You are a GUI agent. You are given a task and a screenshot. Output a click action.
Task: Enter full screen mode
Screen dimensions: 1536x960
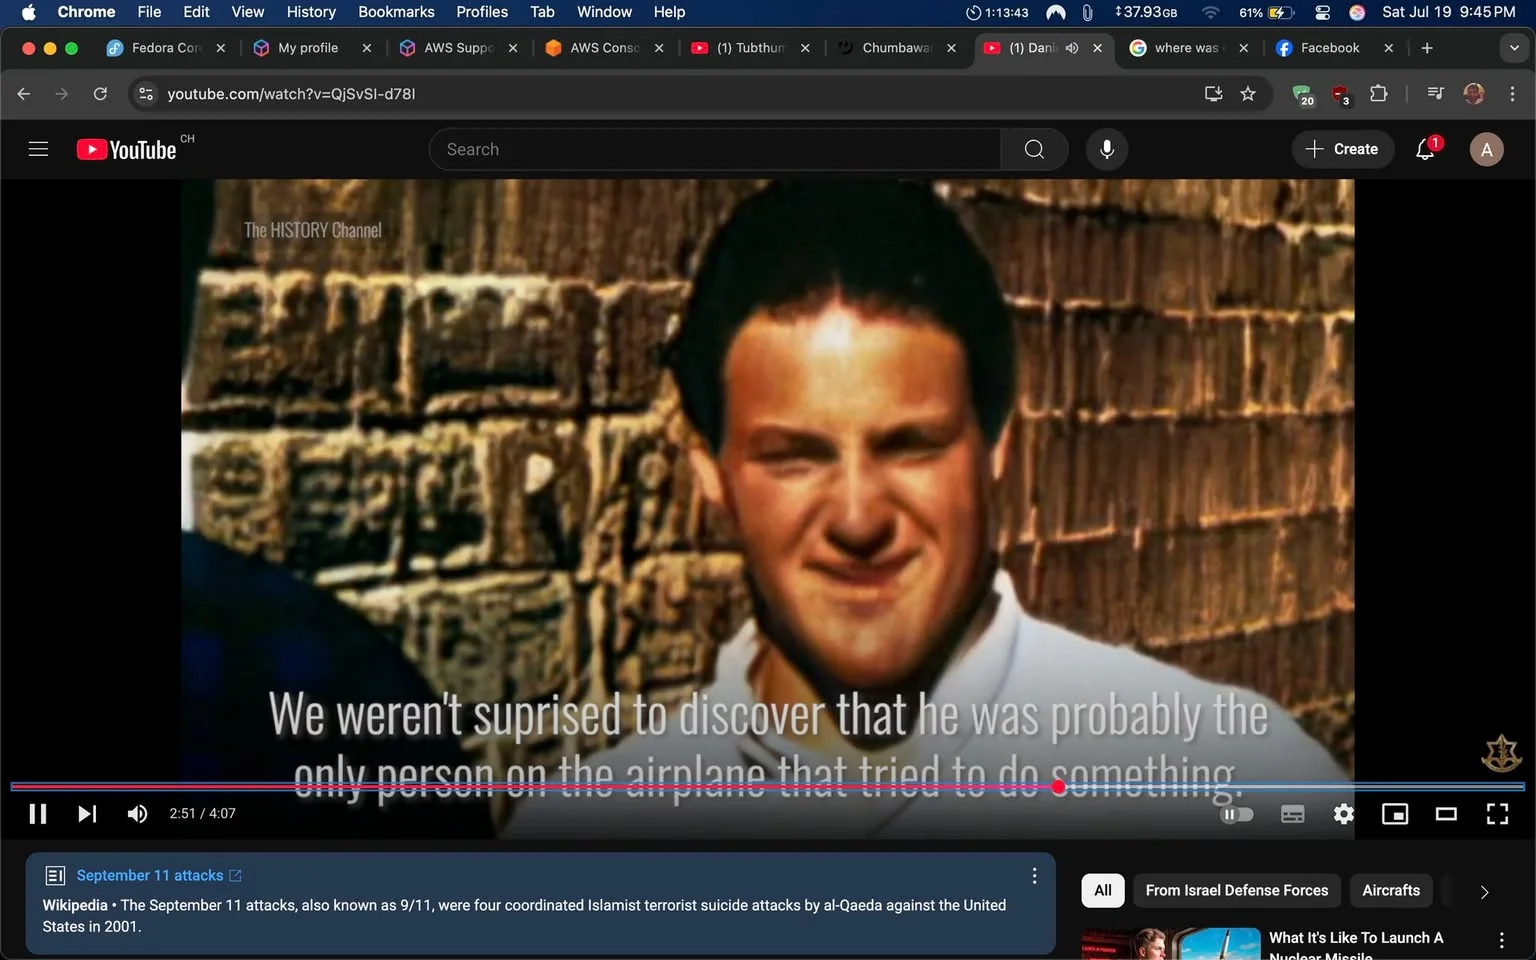[x=1497, y=814]
